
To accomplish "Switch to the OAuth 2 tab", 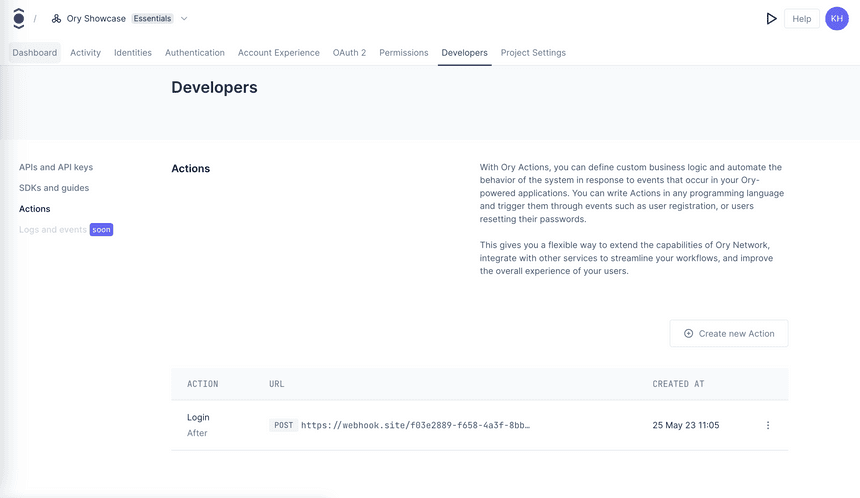I will (x=349, y=53).
